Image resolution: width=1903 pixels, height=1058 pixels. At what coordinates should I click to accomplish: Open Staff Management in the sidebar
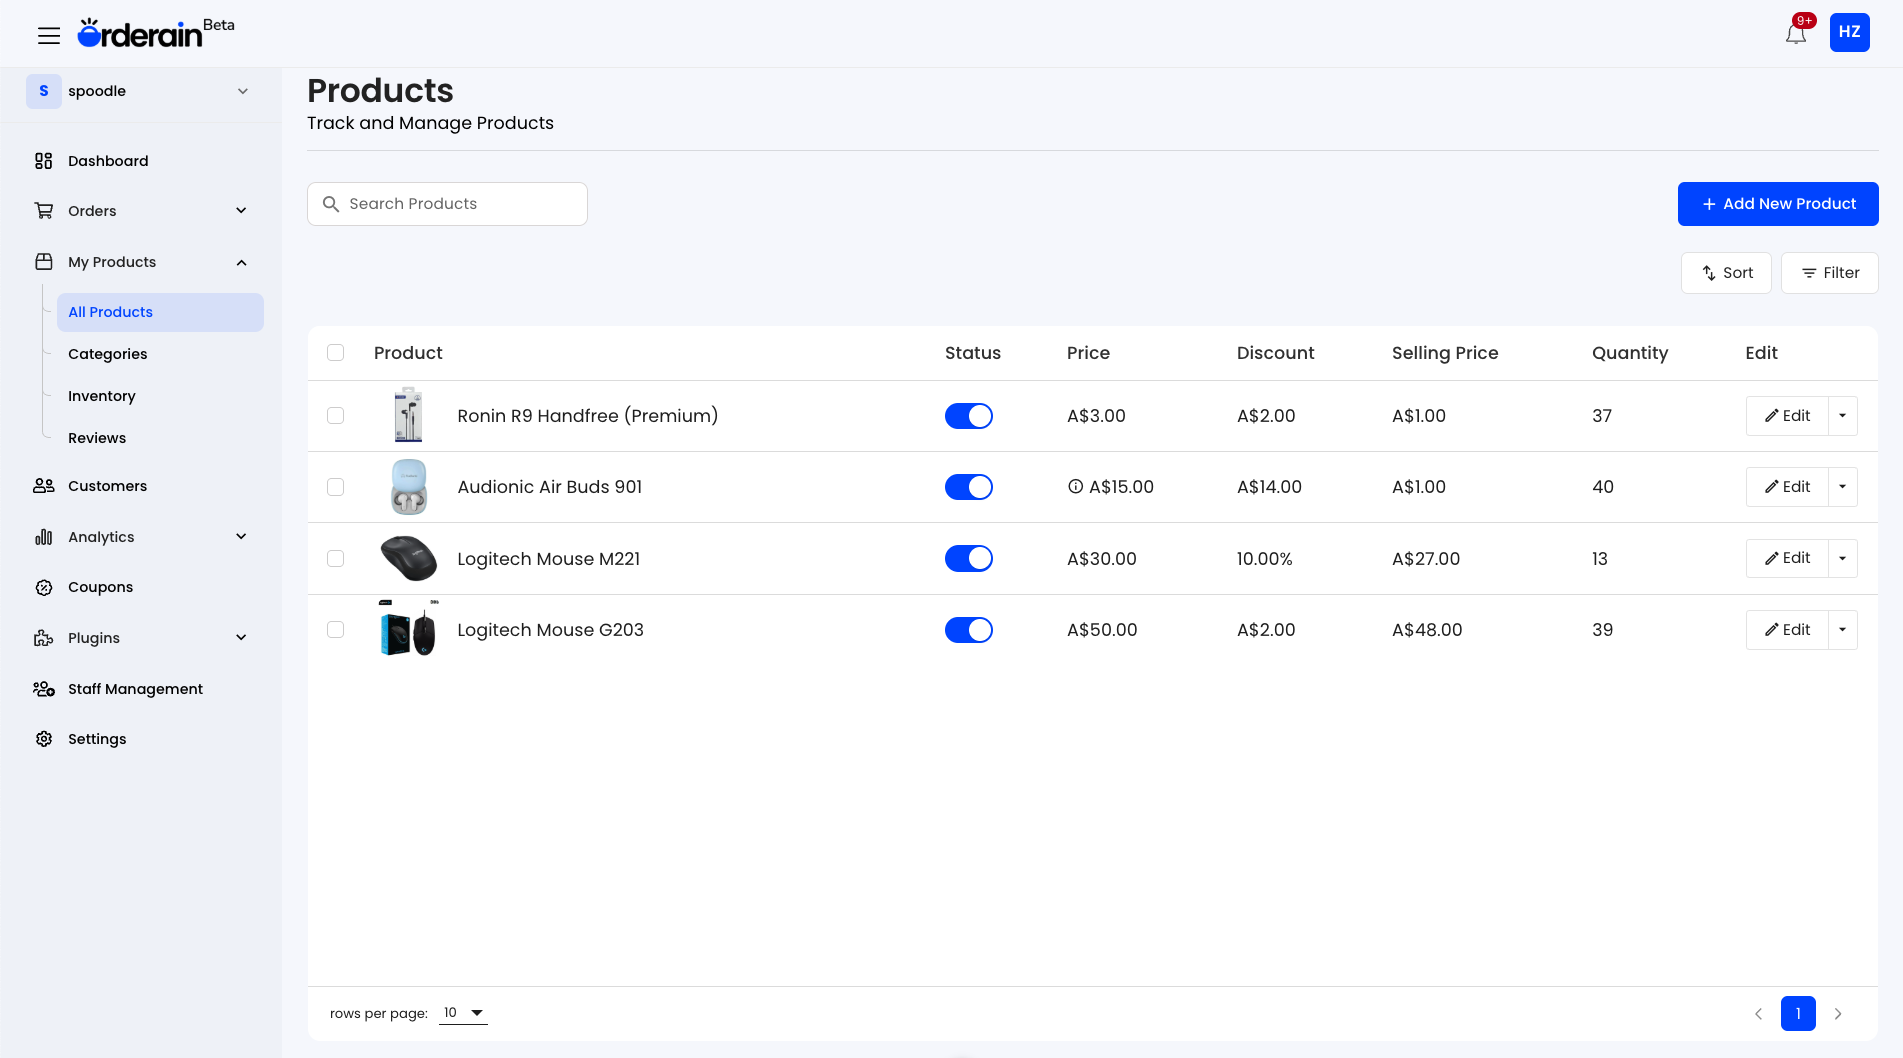tap(134, 688)
